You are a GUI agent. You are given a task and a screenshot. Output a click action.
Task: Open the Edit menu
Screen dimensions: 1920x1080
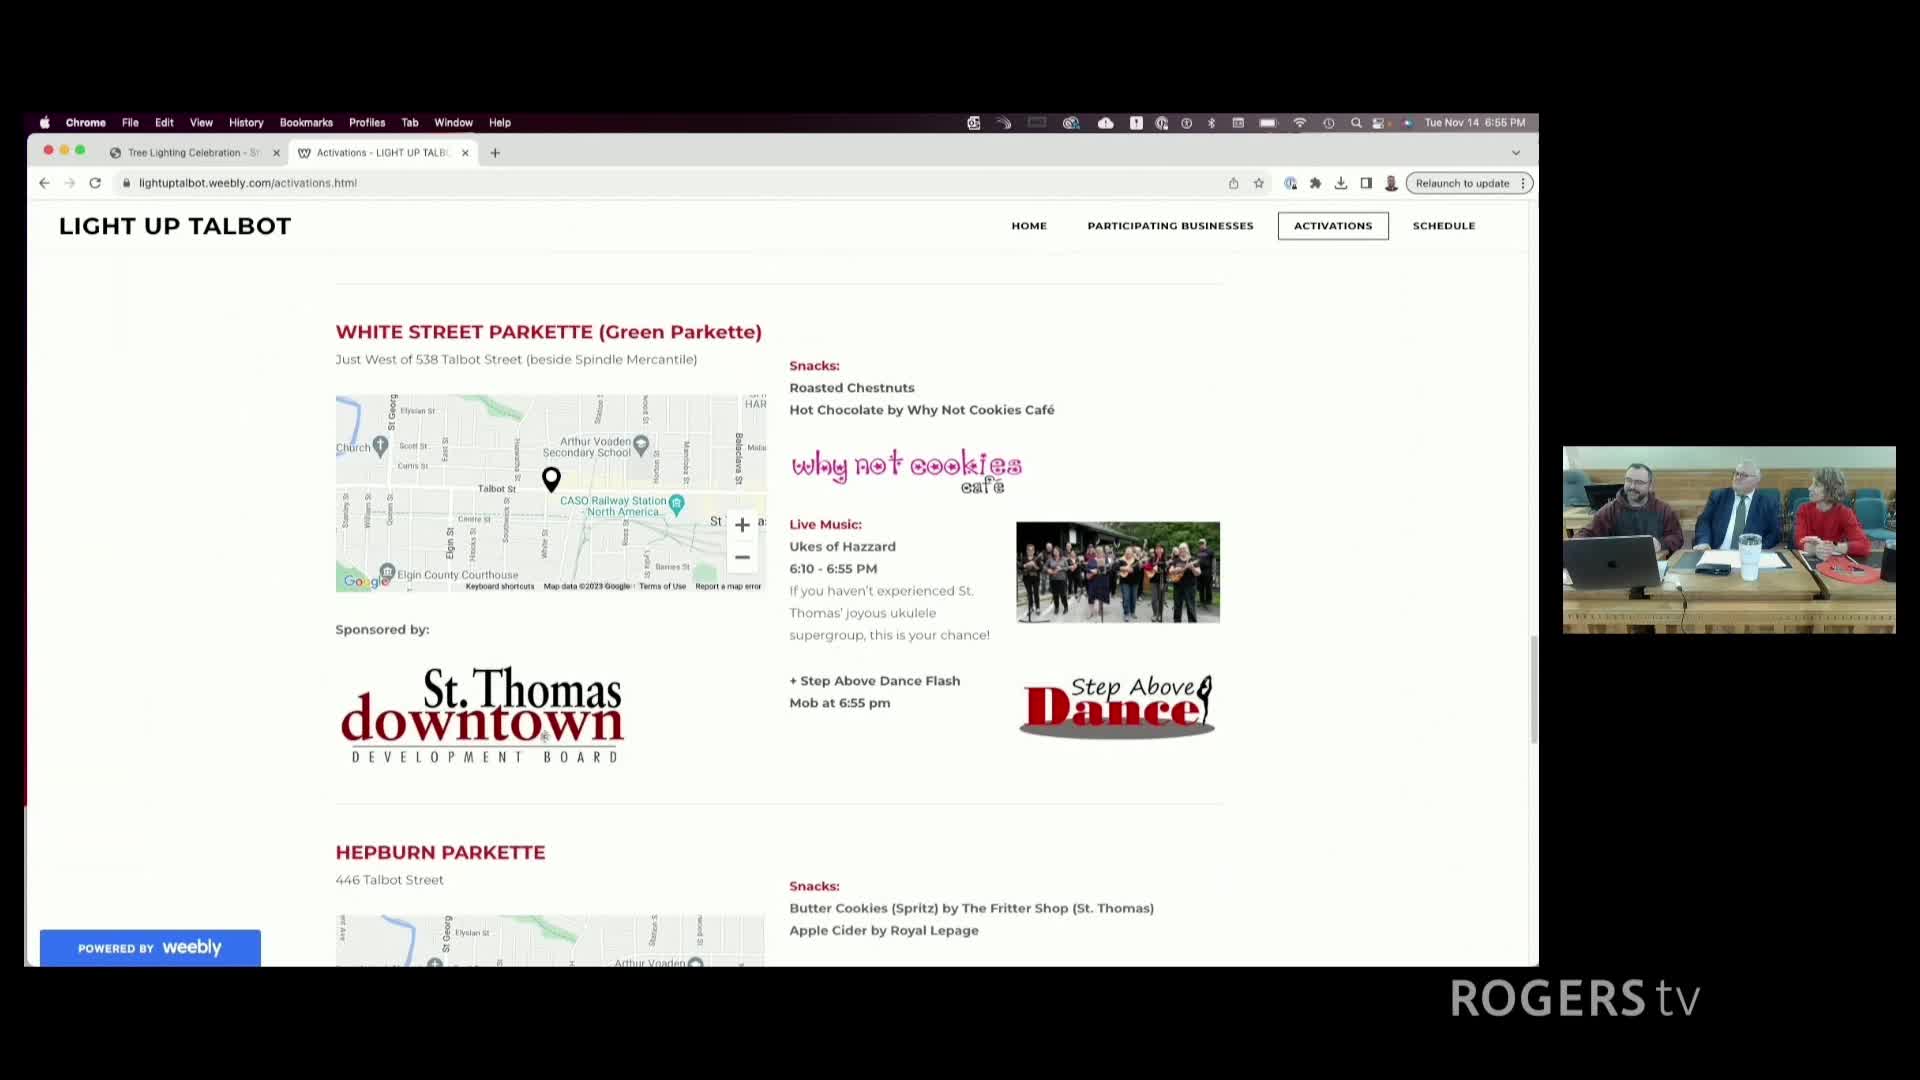click(164, 123)
